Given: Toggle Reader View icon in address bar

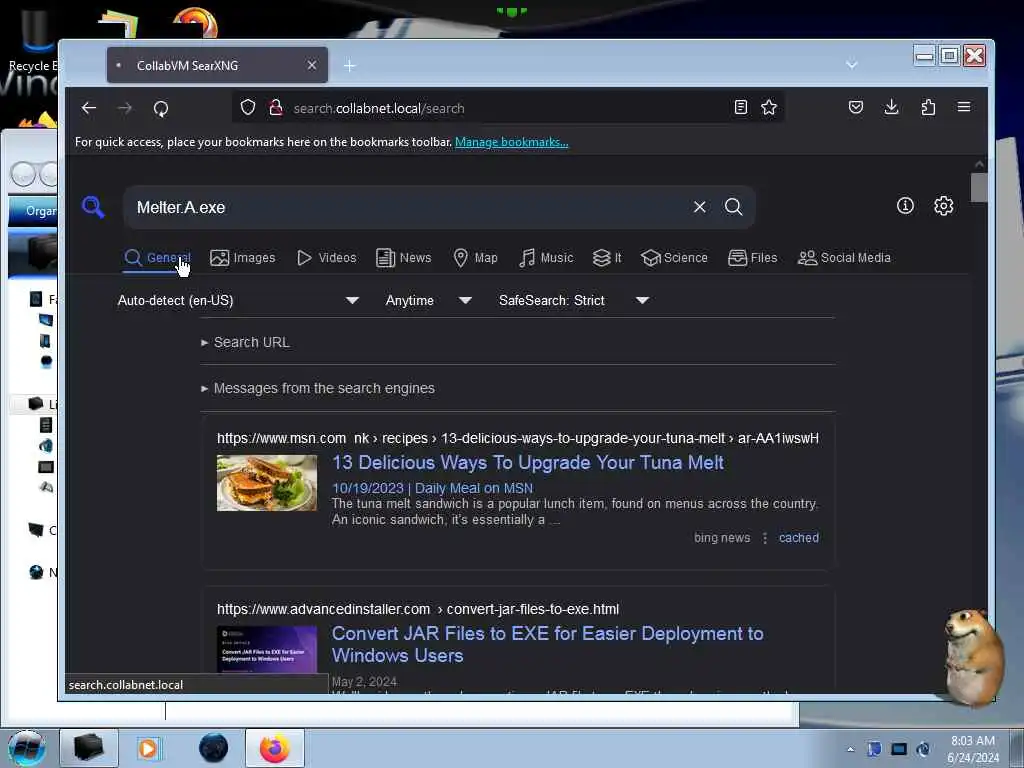Looking at the screenshot, I should coord(741,107).
